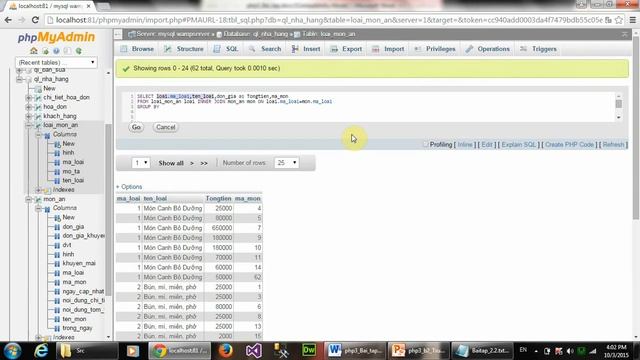Open the + Options link
Image resolution: width=640 pixels, height=360 pixels.
click(129, 187)
